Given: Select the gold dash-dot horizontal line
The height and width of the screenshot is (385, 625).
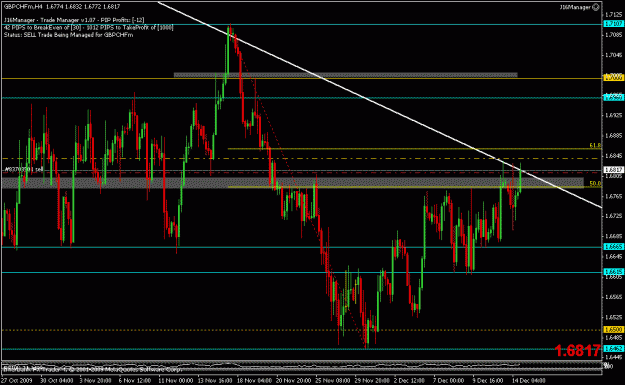Looking at the screenshot, I should pyautogui.click(x=301, y=159).
